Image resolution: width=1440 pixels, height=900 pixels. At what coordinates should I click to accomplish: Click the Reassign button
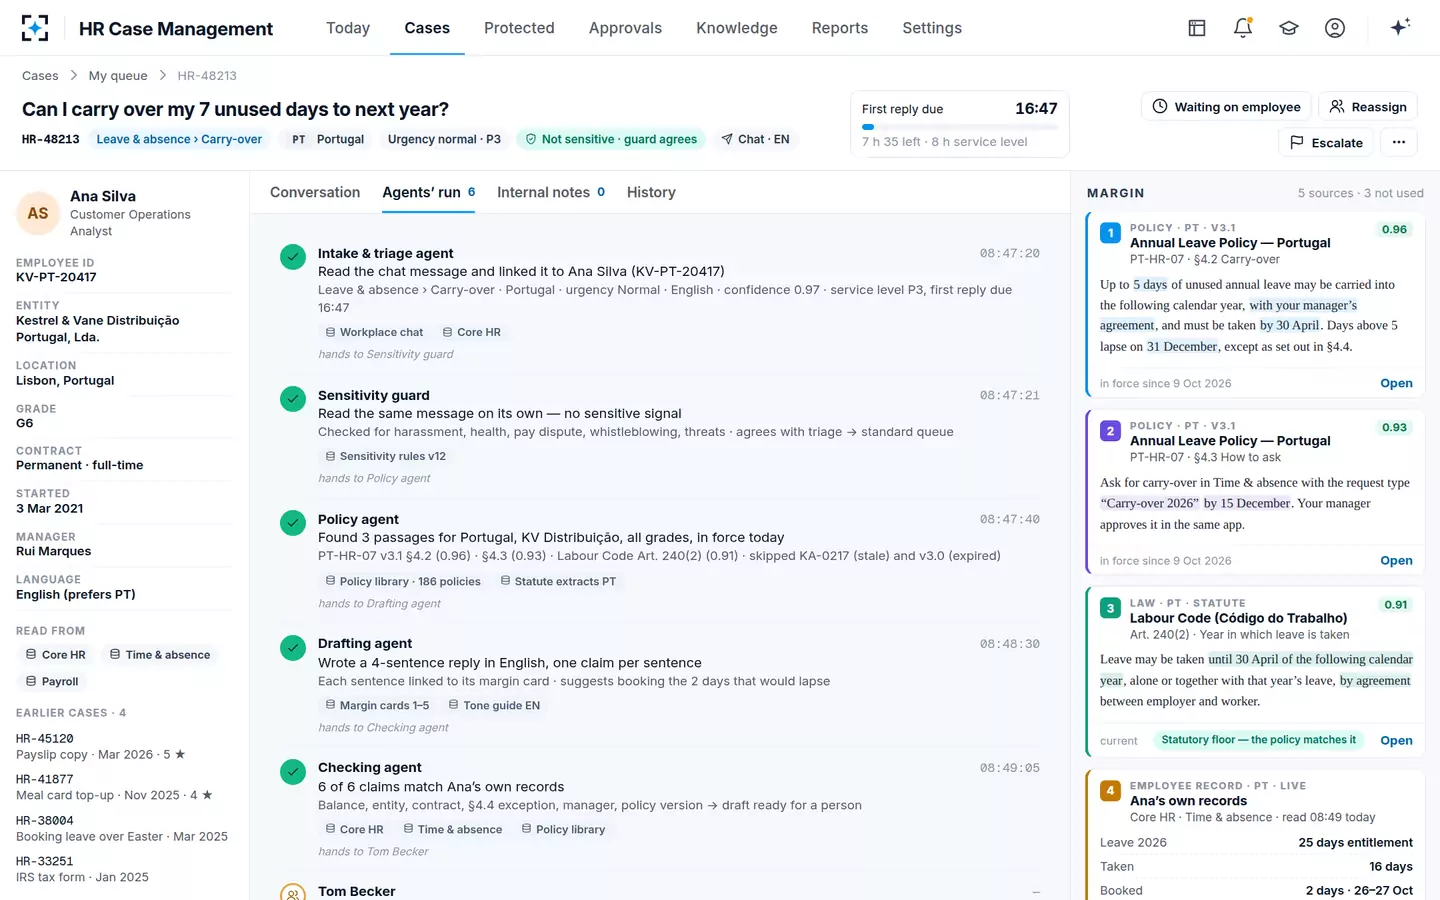coord(1368,106)
